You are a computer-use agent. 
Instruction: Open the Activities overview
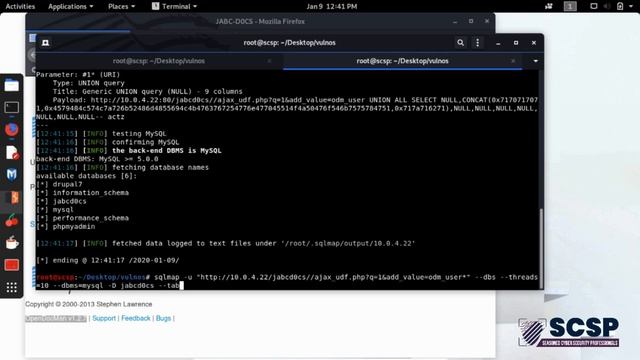click(20, 6)
